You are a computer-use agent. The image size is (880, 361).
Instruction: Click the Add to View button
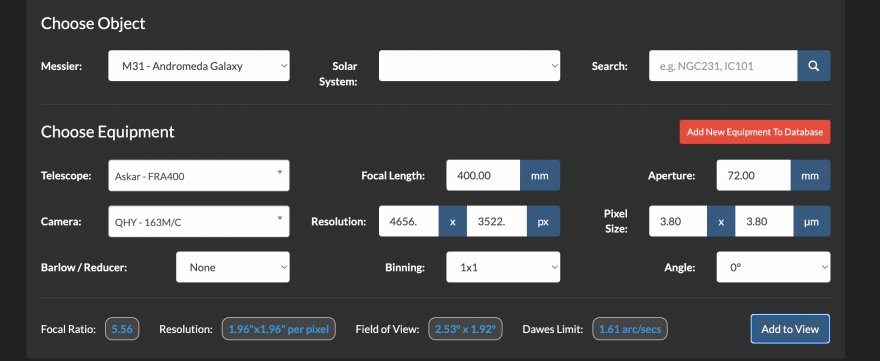pyautogui.click(x=790, y=329)
